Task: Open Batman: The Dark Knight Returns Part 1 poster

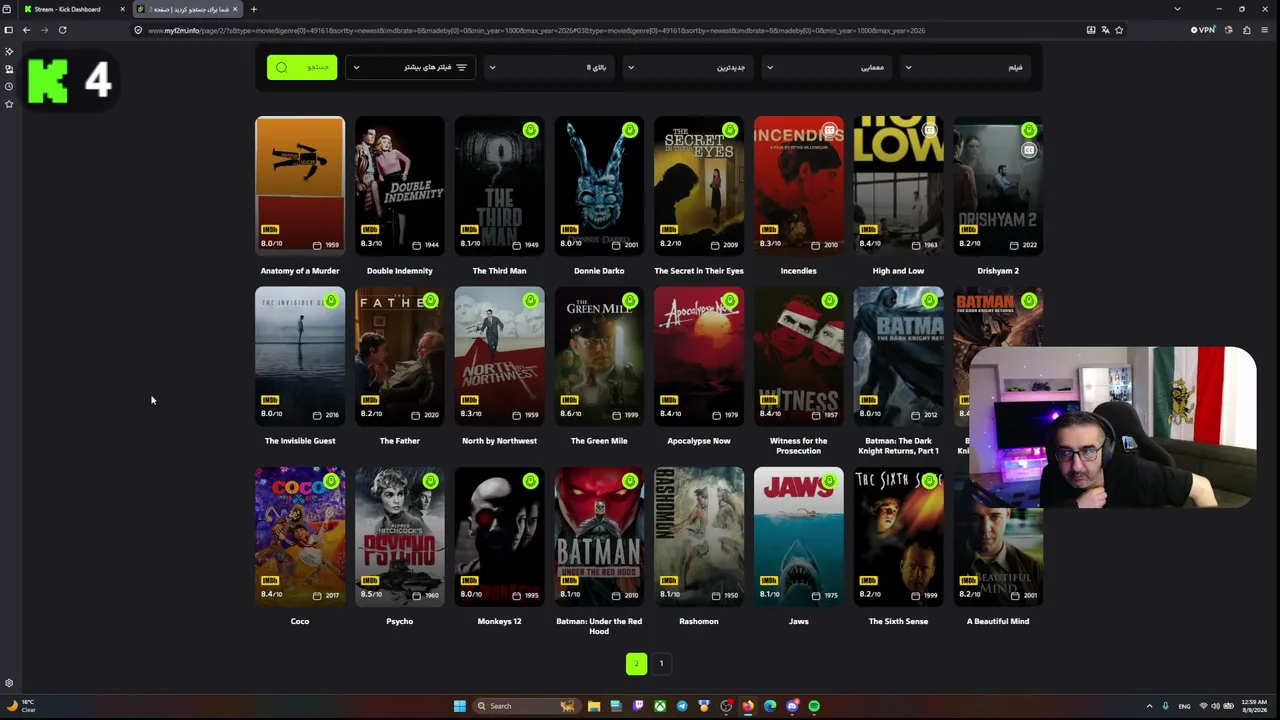Action: tap(898, 357)
